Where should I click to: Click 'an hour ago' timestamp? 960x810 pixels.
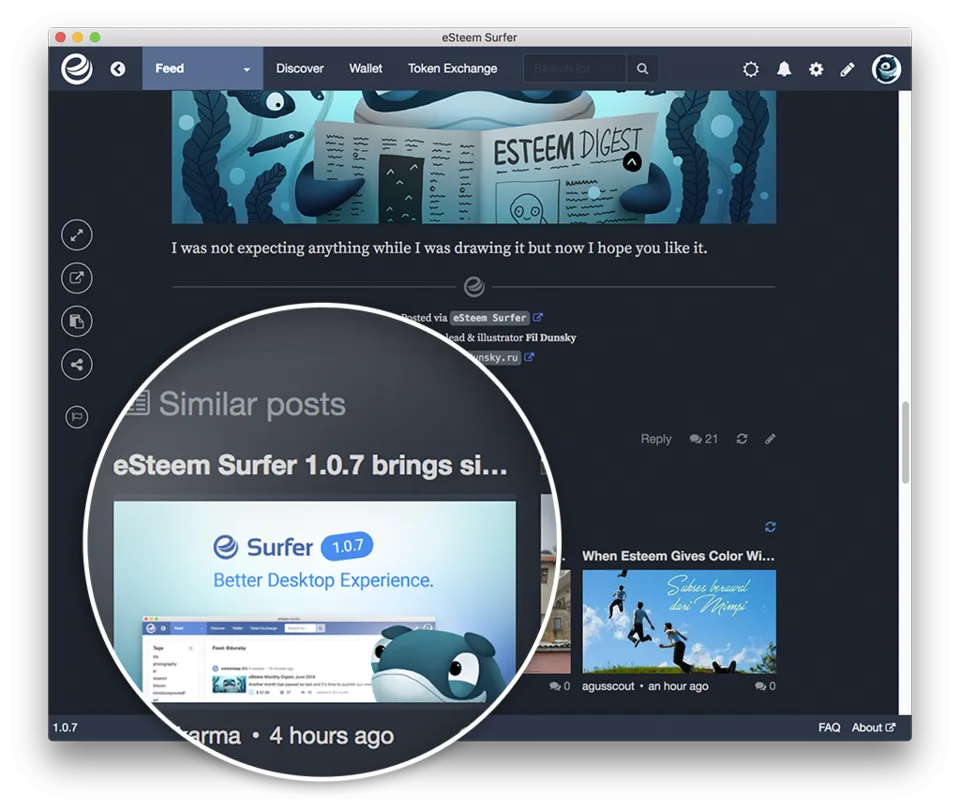(x=678, y=686)
